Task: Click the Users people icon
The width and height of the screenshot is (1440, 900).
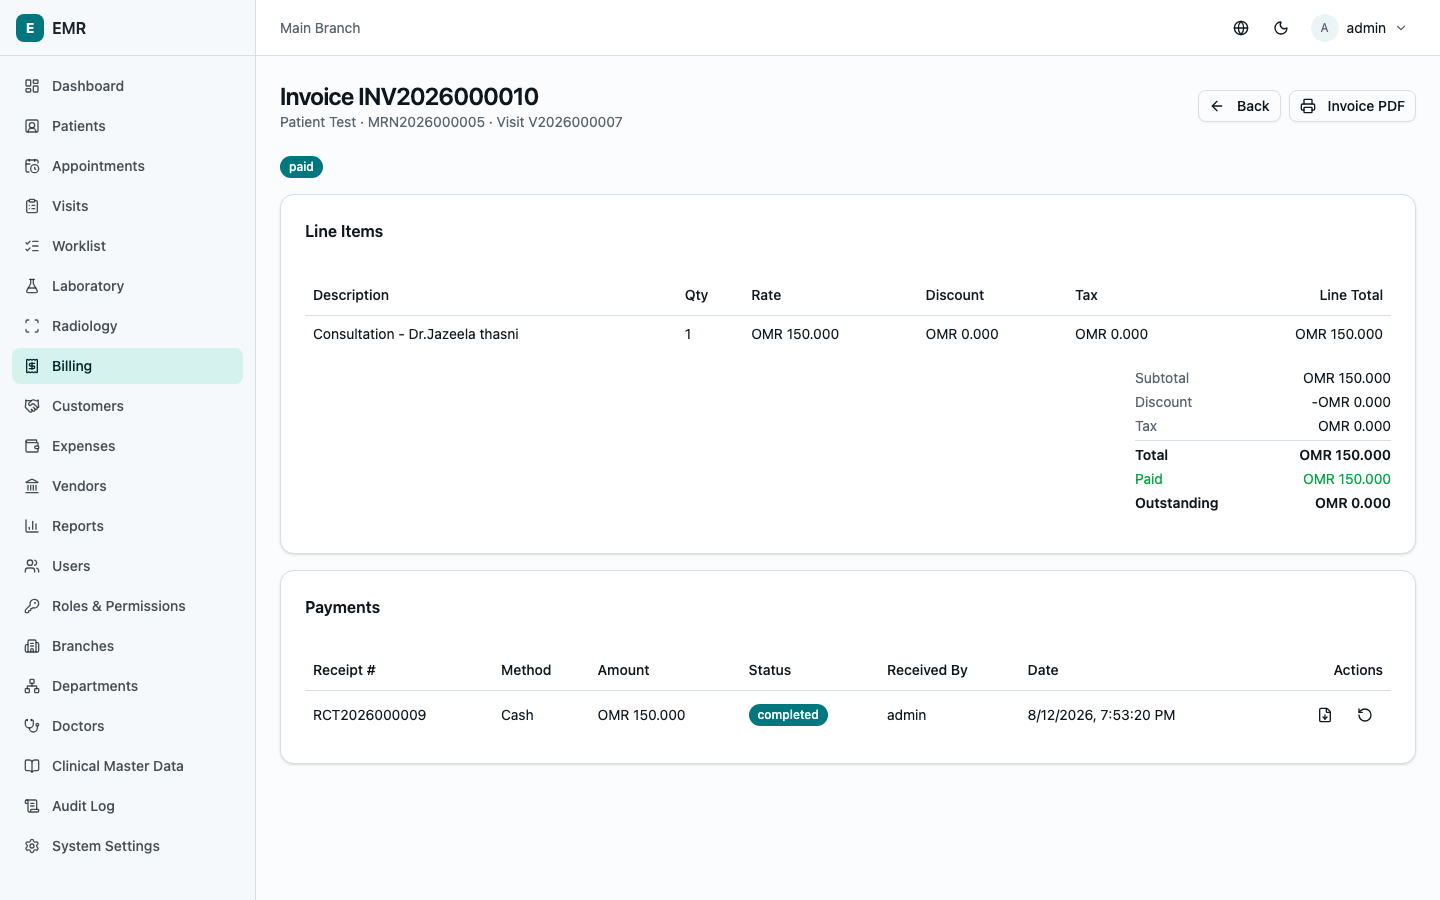Action: point(32,566)
